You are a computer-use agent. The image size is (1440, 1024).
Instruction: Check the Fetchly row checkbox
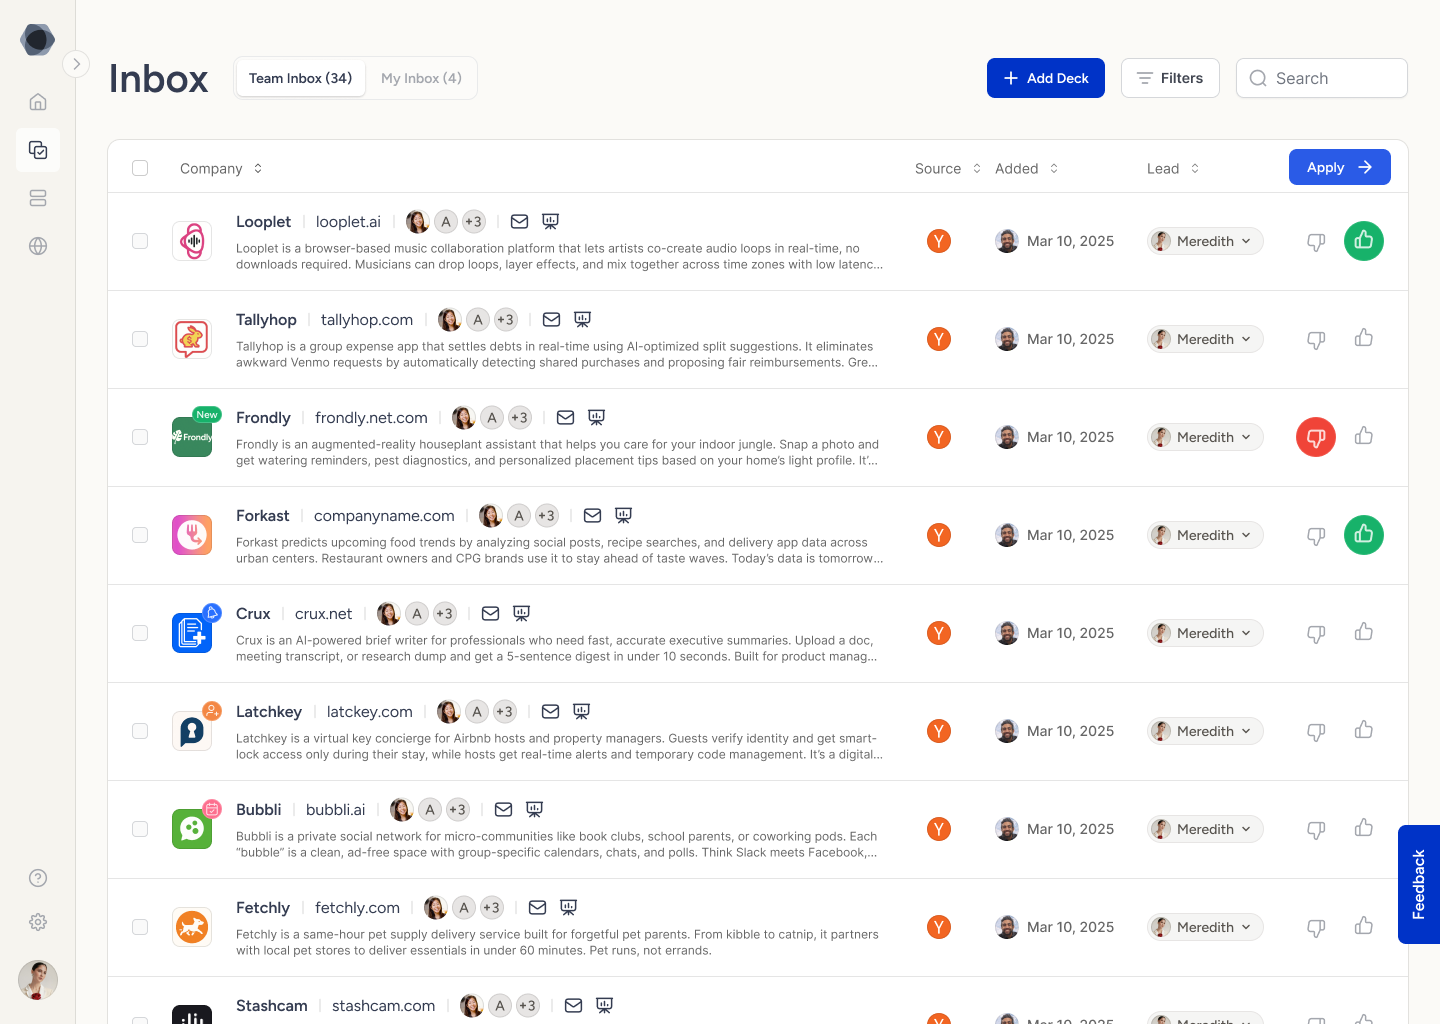140,927
